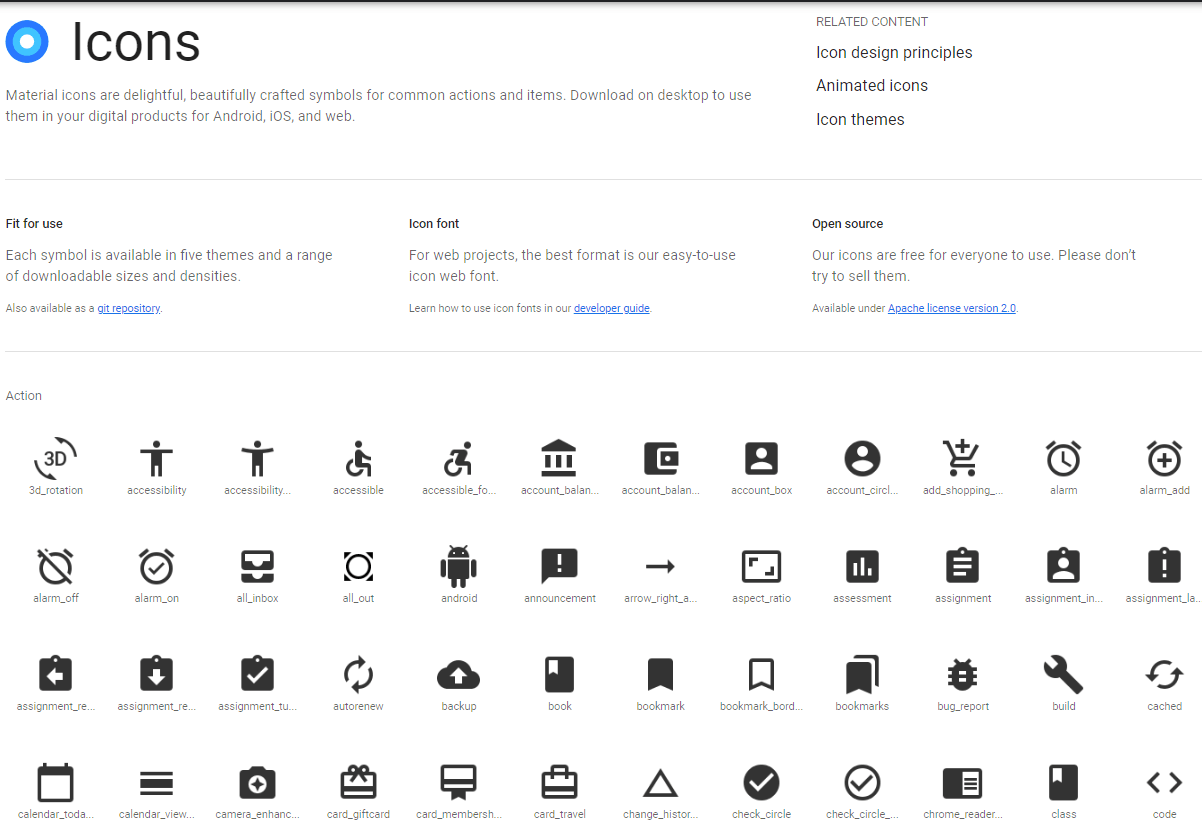Open the git repository link
Image resolution: width=1202 pixels, height=822 pixels.
[x=128, y=308]
